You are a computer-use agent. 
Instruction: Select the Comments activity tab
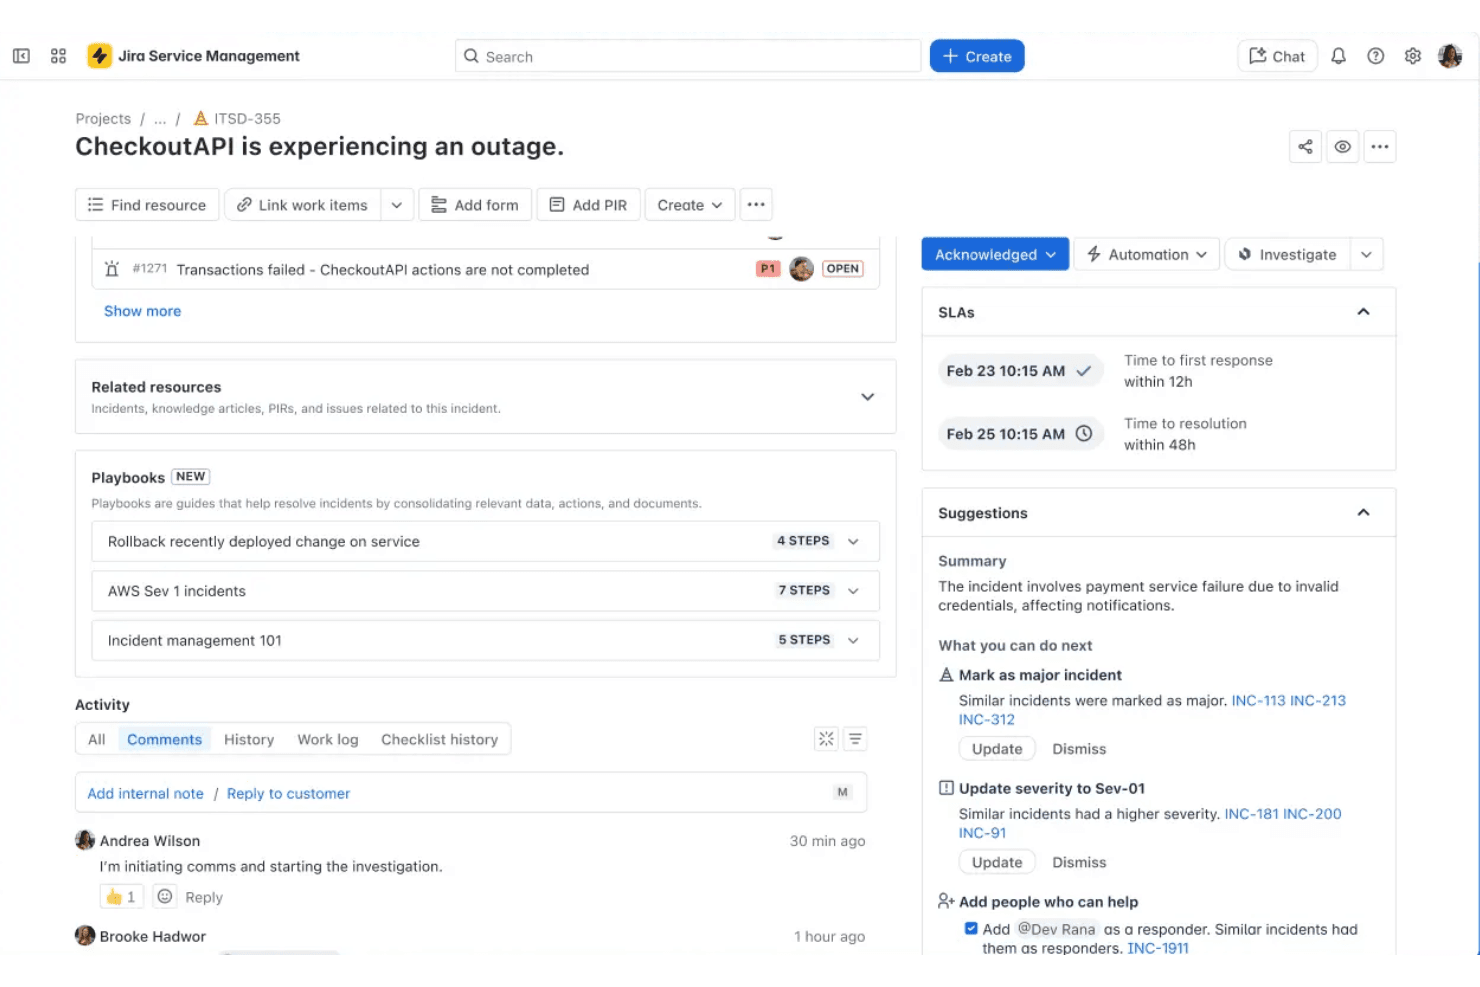click(x=164, y=740)
